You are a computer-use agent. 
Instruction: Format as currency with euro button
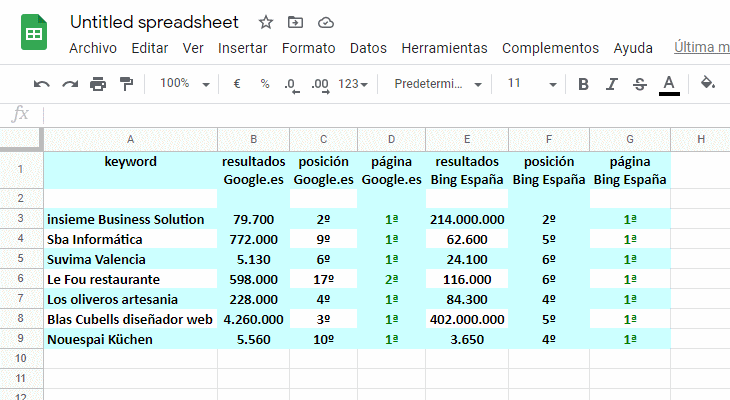(237, 84)
